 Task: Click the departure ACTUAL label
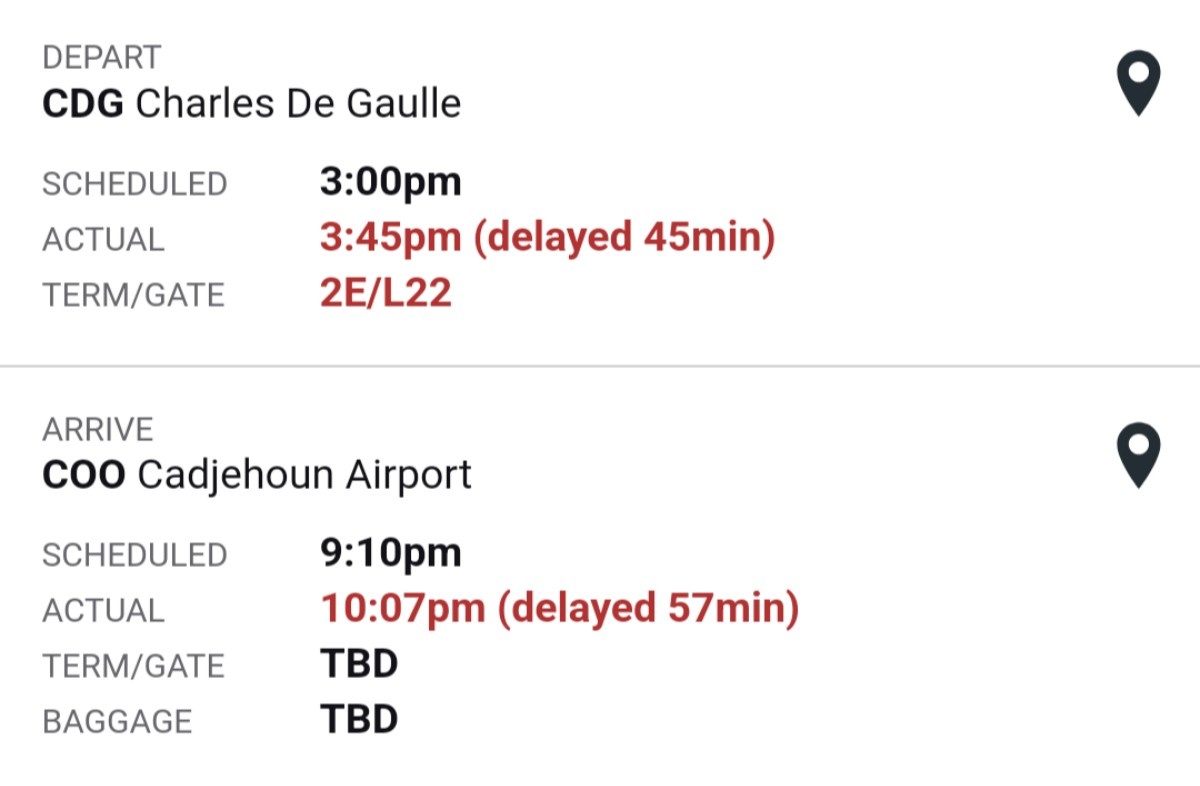103,240
